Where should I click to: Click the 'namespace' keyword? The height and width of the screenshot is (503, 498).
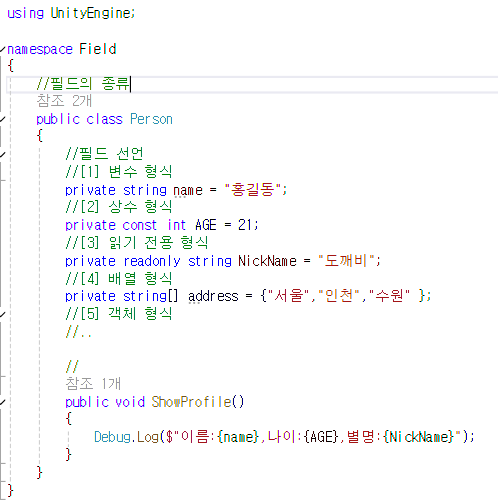(x=40, y=49)
